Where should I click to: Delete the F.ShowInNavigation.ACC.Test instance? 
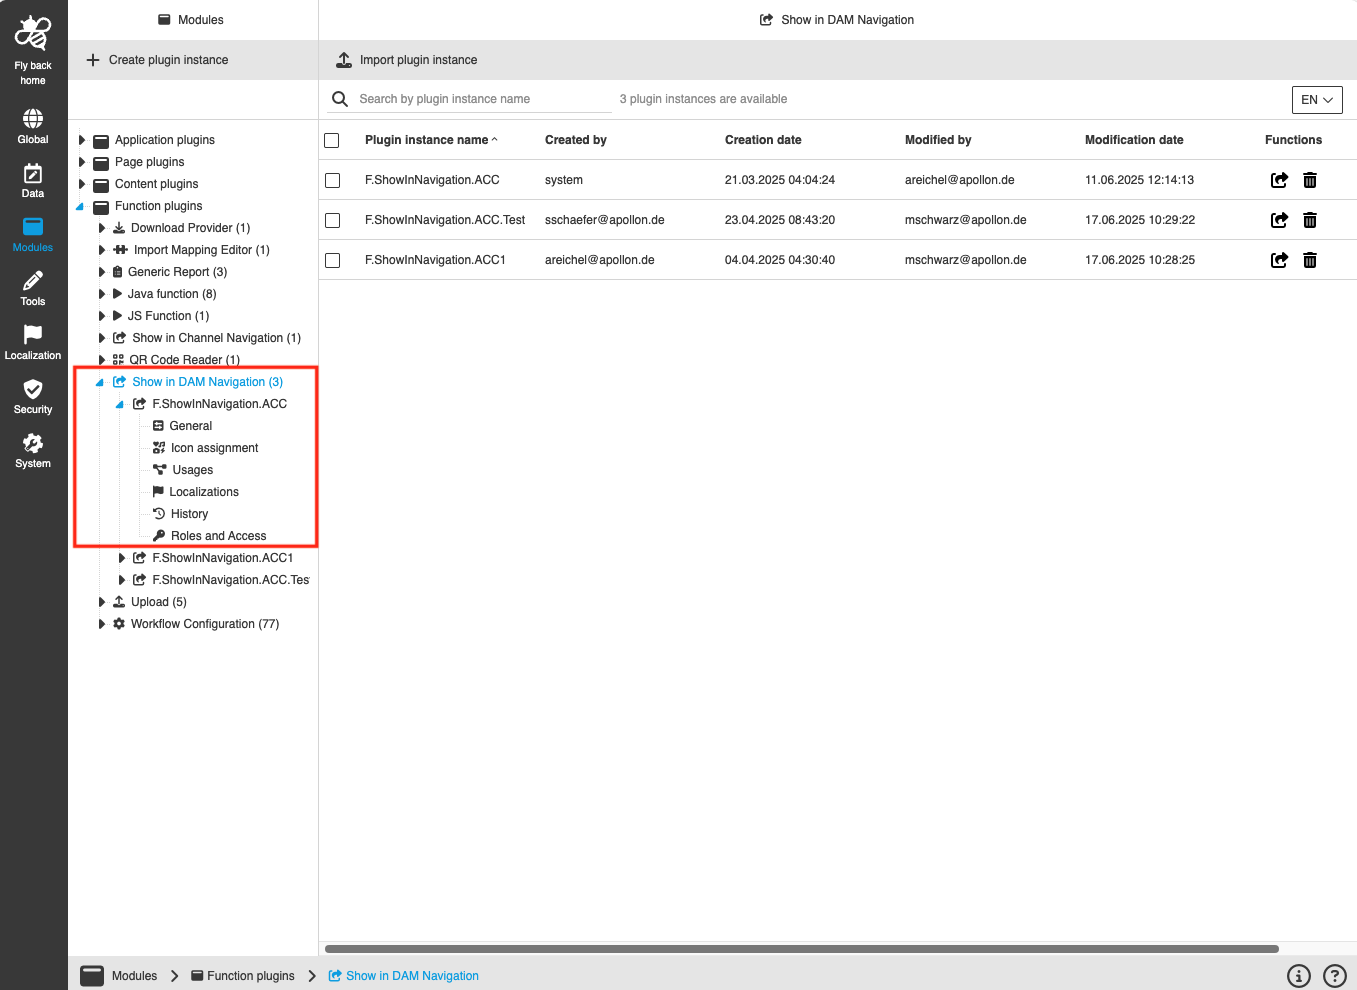(1309, 220)
